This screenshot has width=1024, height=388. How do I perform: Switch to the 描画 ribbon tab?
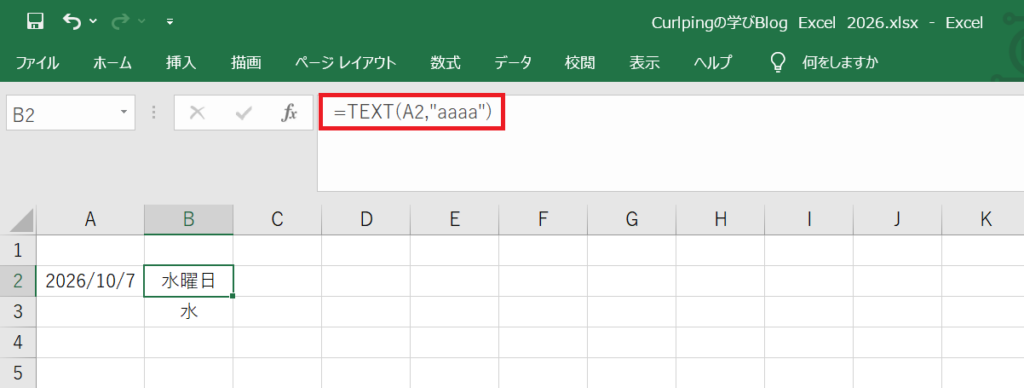(x=246, y=63)
